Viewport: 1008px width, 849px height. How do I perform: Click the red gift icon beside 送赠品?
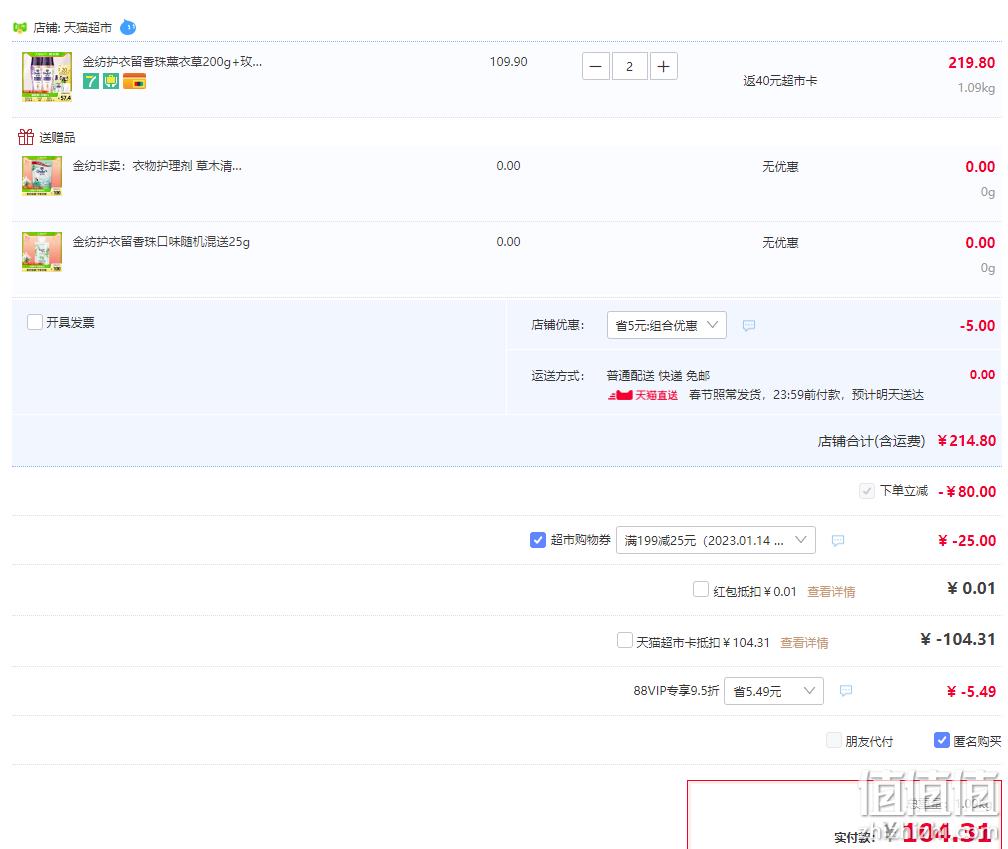[26, 137]
